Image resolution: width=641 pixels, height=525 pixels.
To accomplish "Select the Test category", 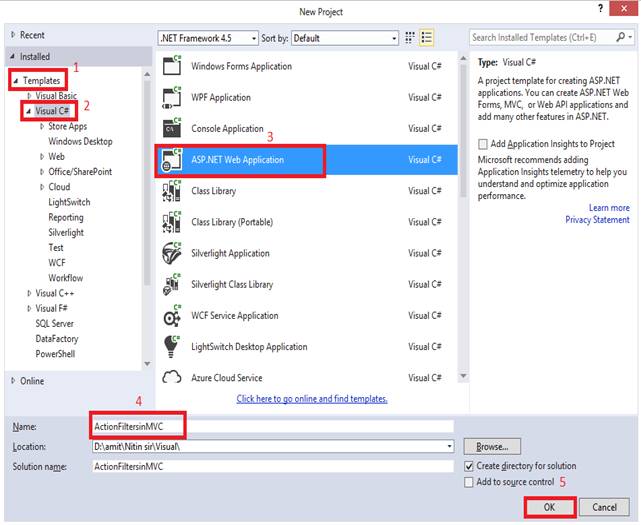I will tap(56, 247).
